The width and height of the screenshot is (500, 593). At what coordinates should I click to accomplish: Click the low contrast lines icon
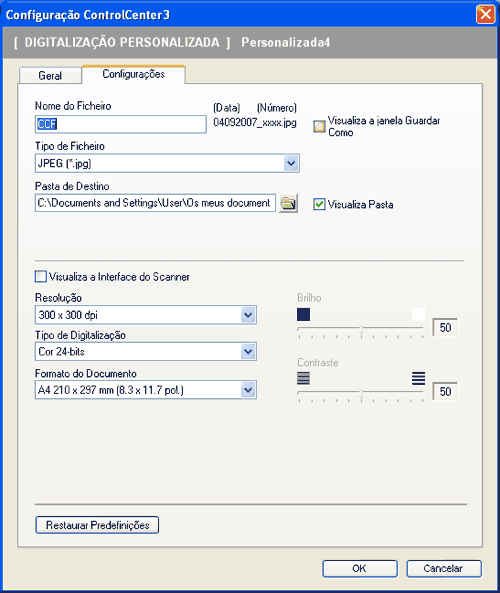303,378
